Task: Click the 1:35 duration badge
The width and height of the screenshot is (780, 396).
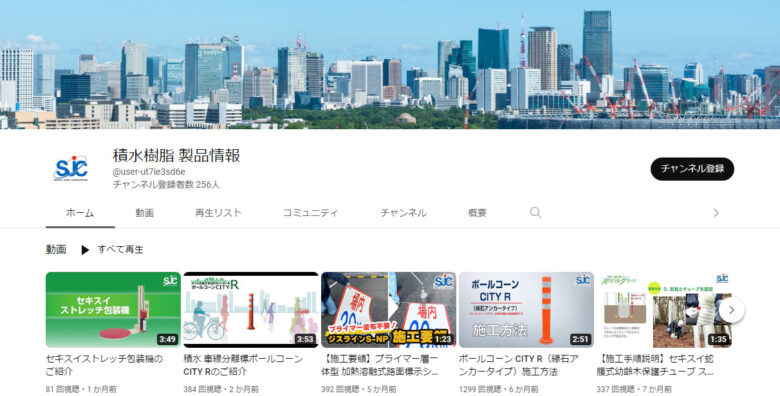Action: [x=718, y=339]
